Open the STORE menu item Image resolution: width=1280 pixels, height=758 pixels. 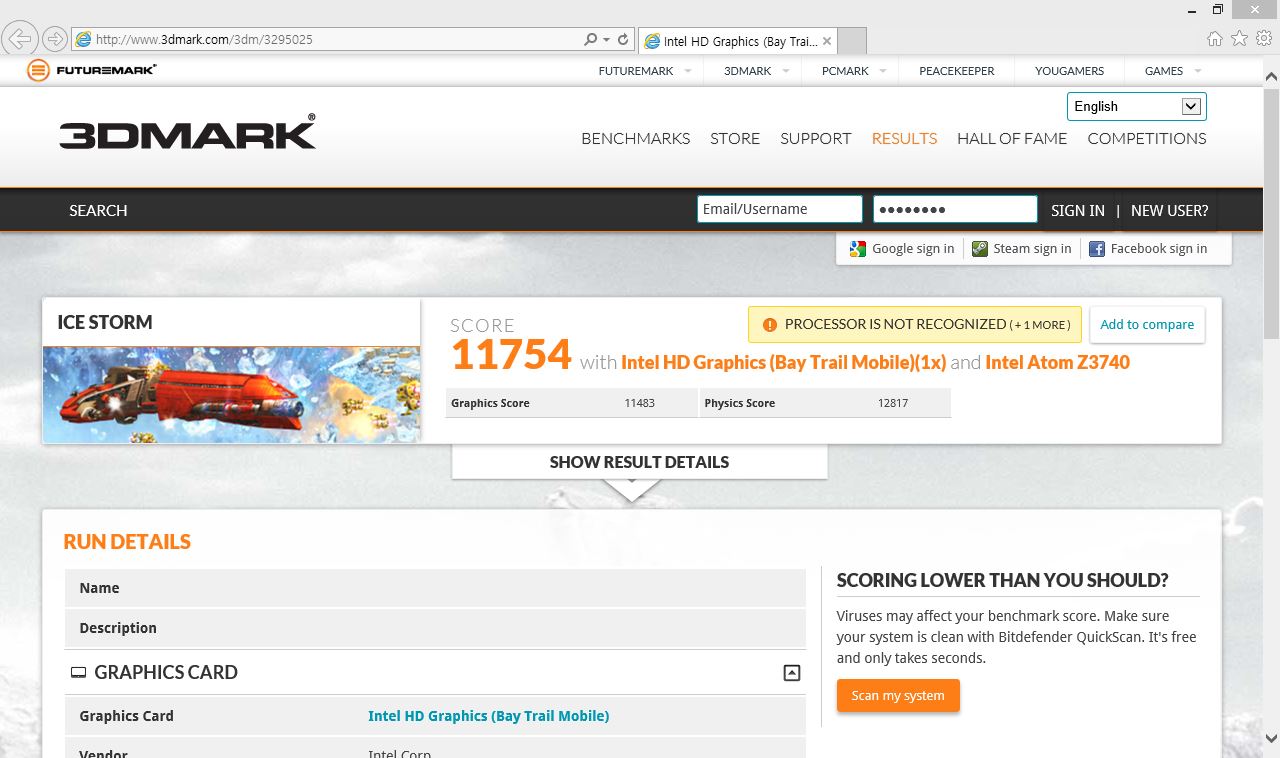(x=735, y=138)
